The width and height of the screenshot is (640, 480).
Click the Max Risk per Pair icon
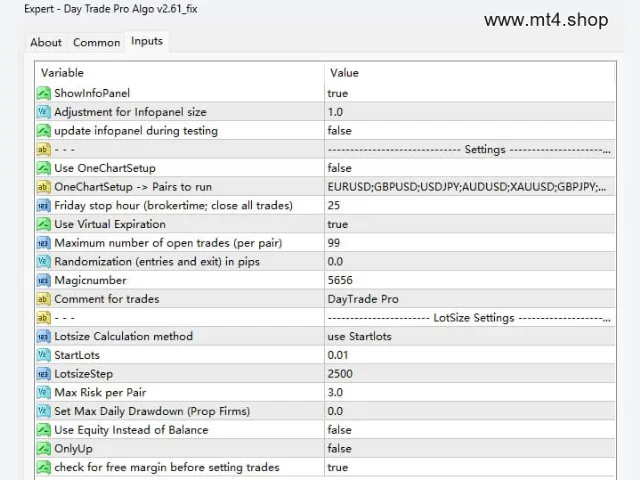point(43,393)
